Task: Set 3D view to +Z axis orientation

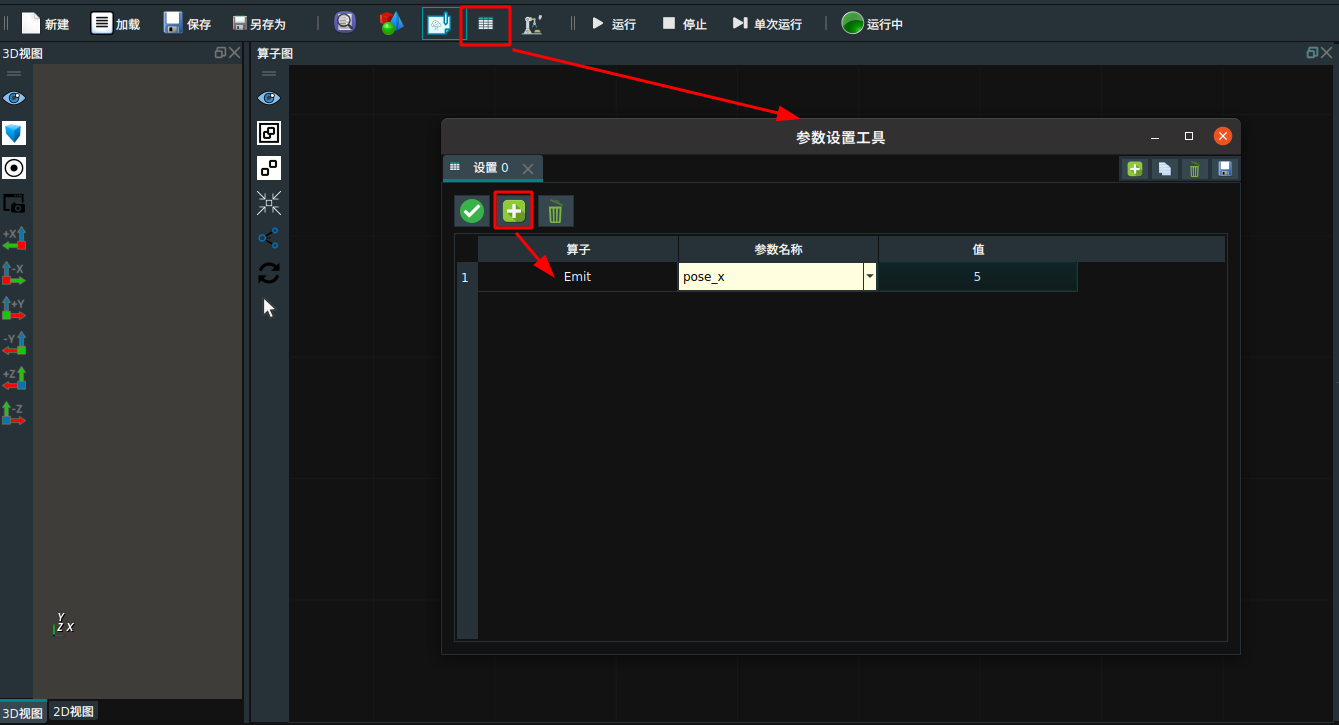Action: pos(14,378)
